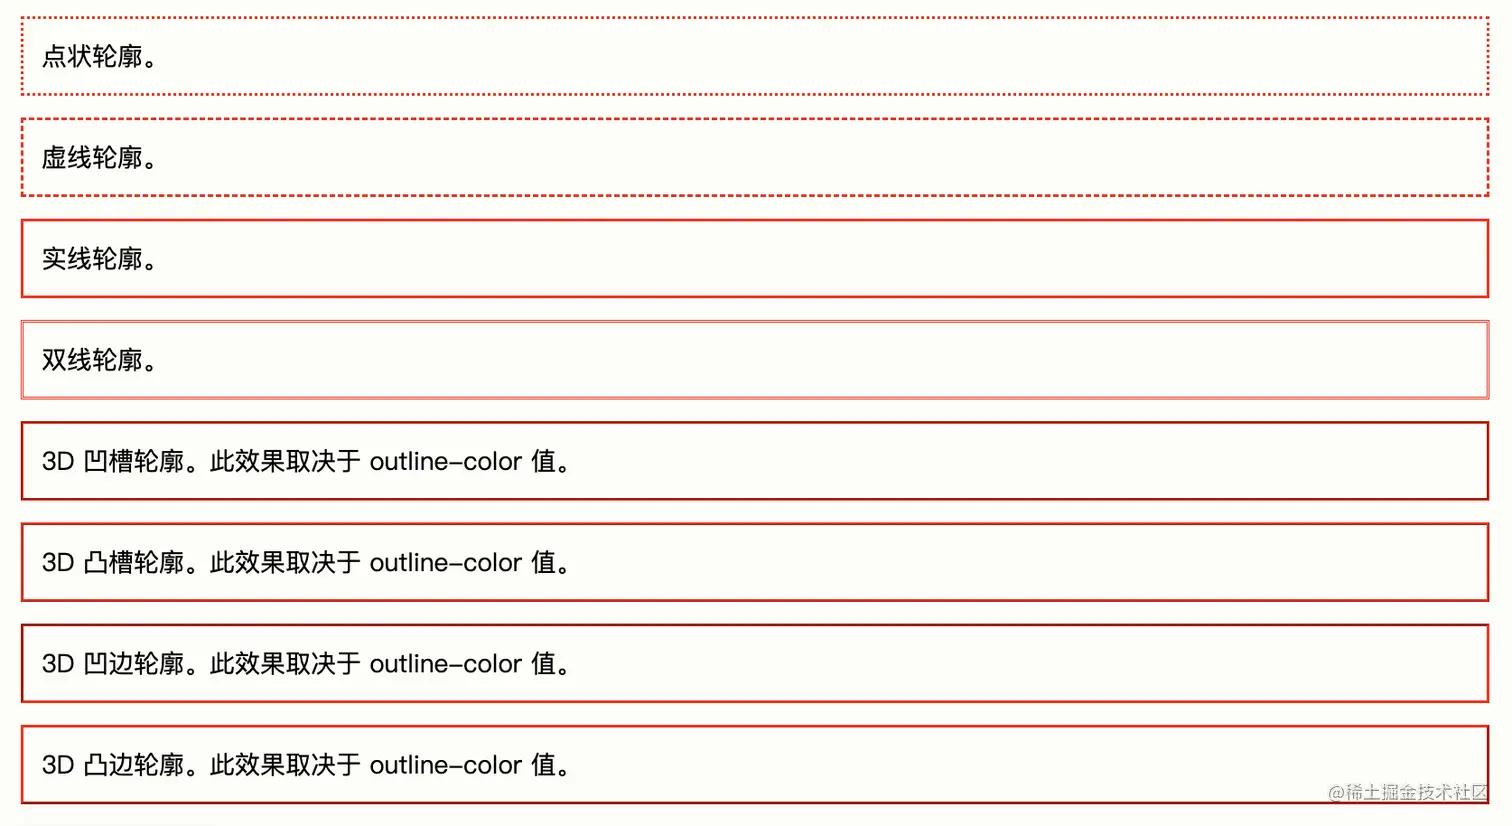Click the dotted outline box
Image resolution: width=1512 pixels, height=826 pixels.
click(755, 56)
